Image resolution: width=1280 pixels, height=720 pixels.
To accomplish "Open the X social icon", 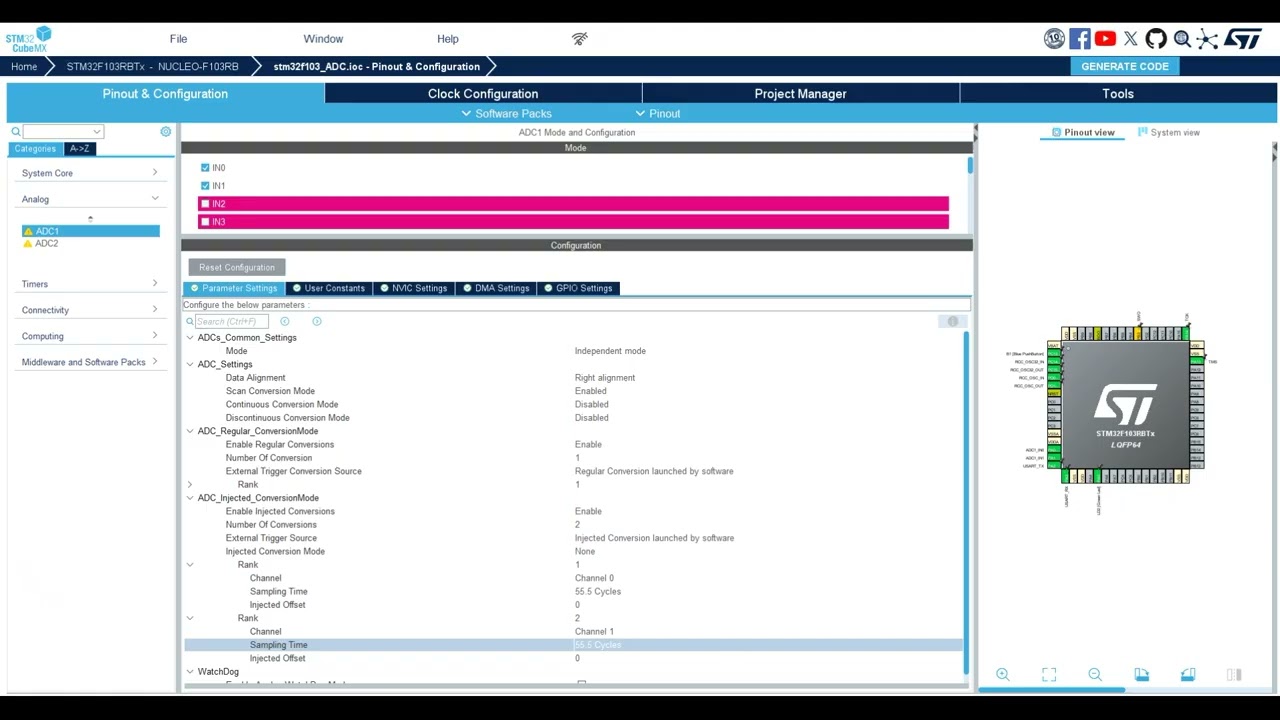I will [x=1130, y=39].
